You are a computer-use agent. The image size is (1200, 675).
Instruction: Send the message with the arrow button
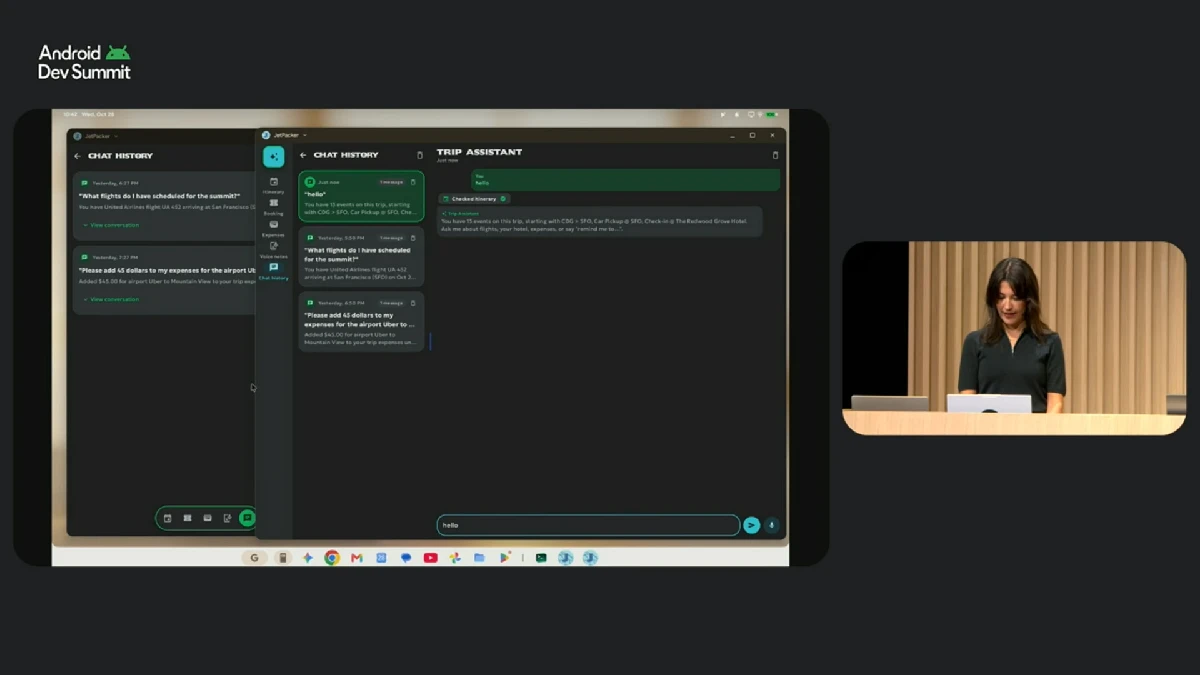coord(751,525)
